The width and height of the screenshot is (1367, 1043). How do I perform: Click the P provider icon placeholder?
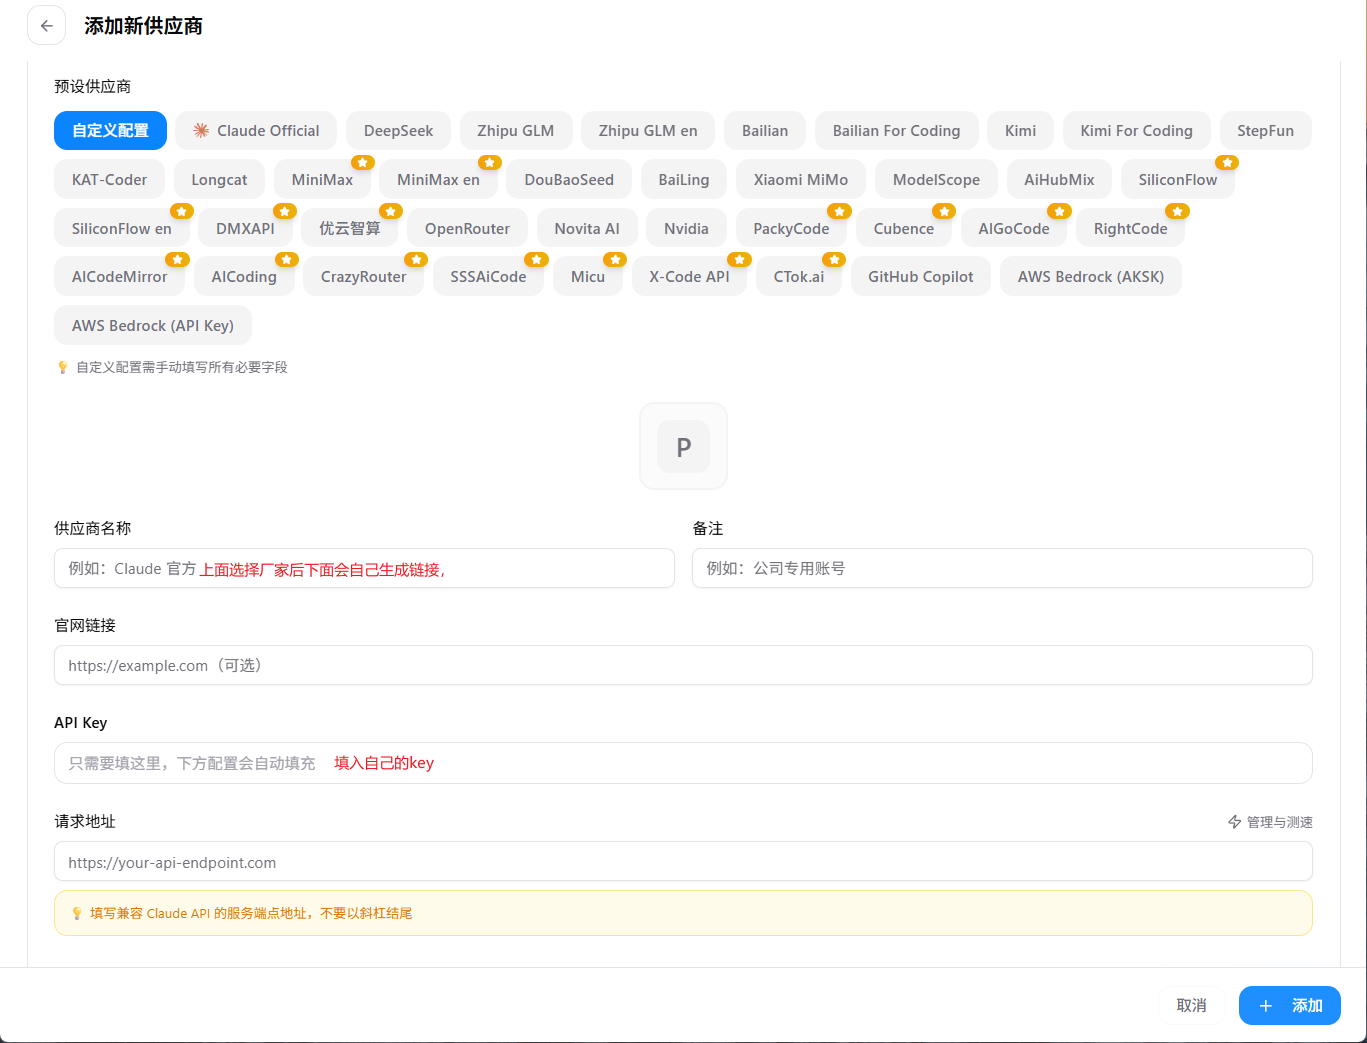(683, 446)
